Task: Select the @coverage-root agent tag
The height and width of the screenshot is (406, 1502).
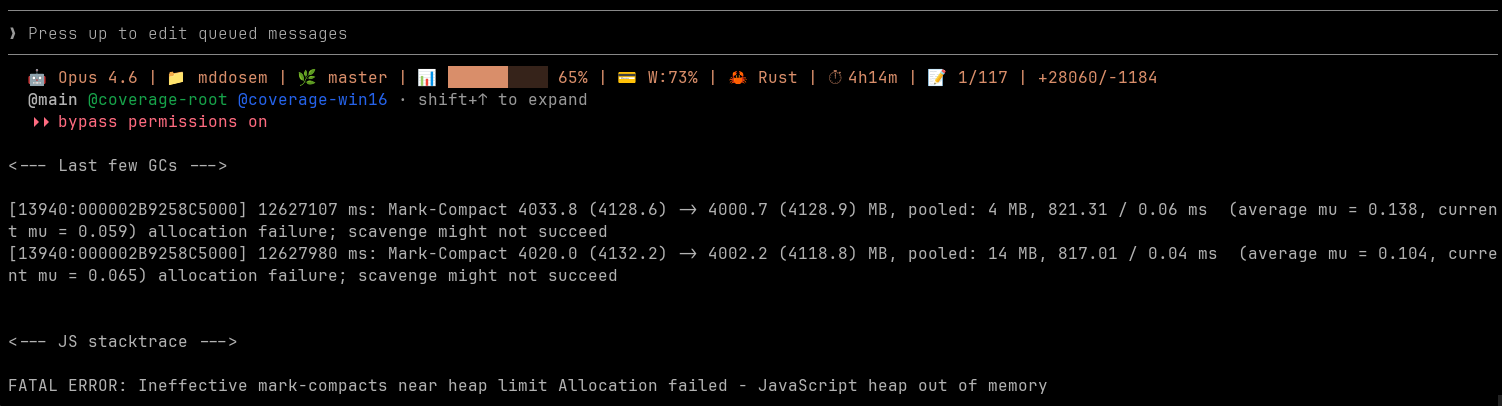Action: point(158,100)
